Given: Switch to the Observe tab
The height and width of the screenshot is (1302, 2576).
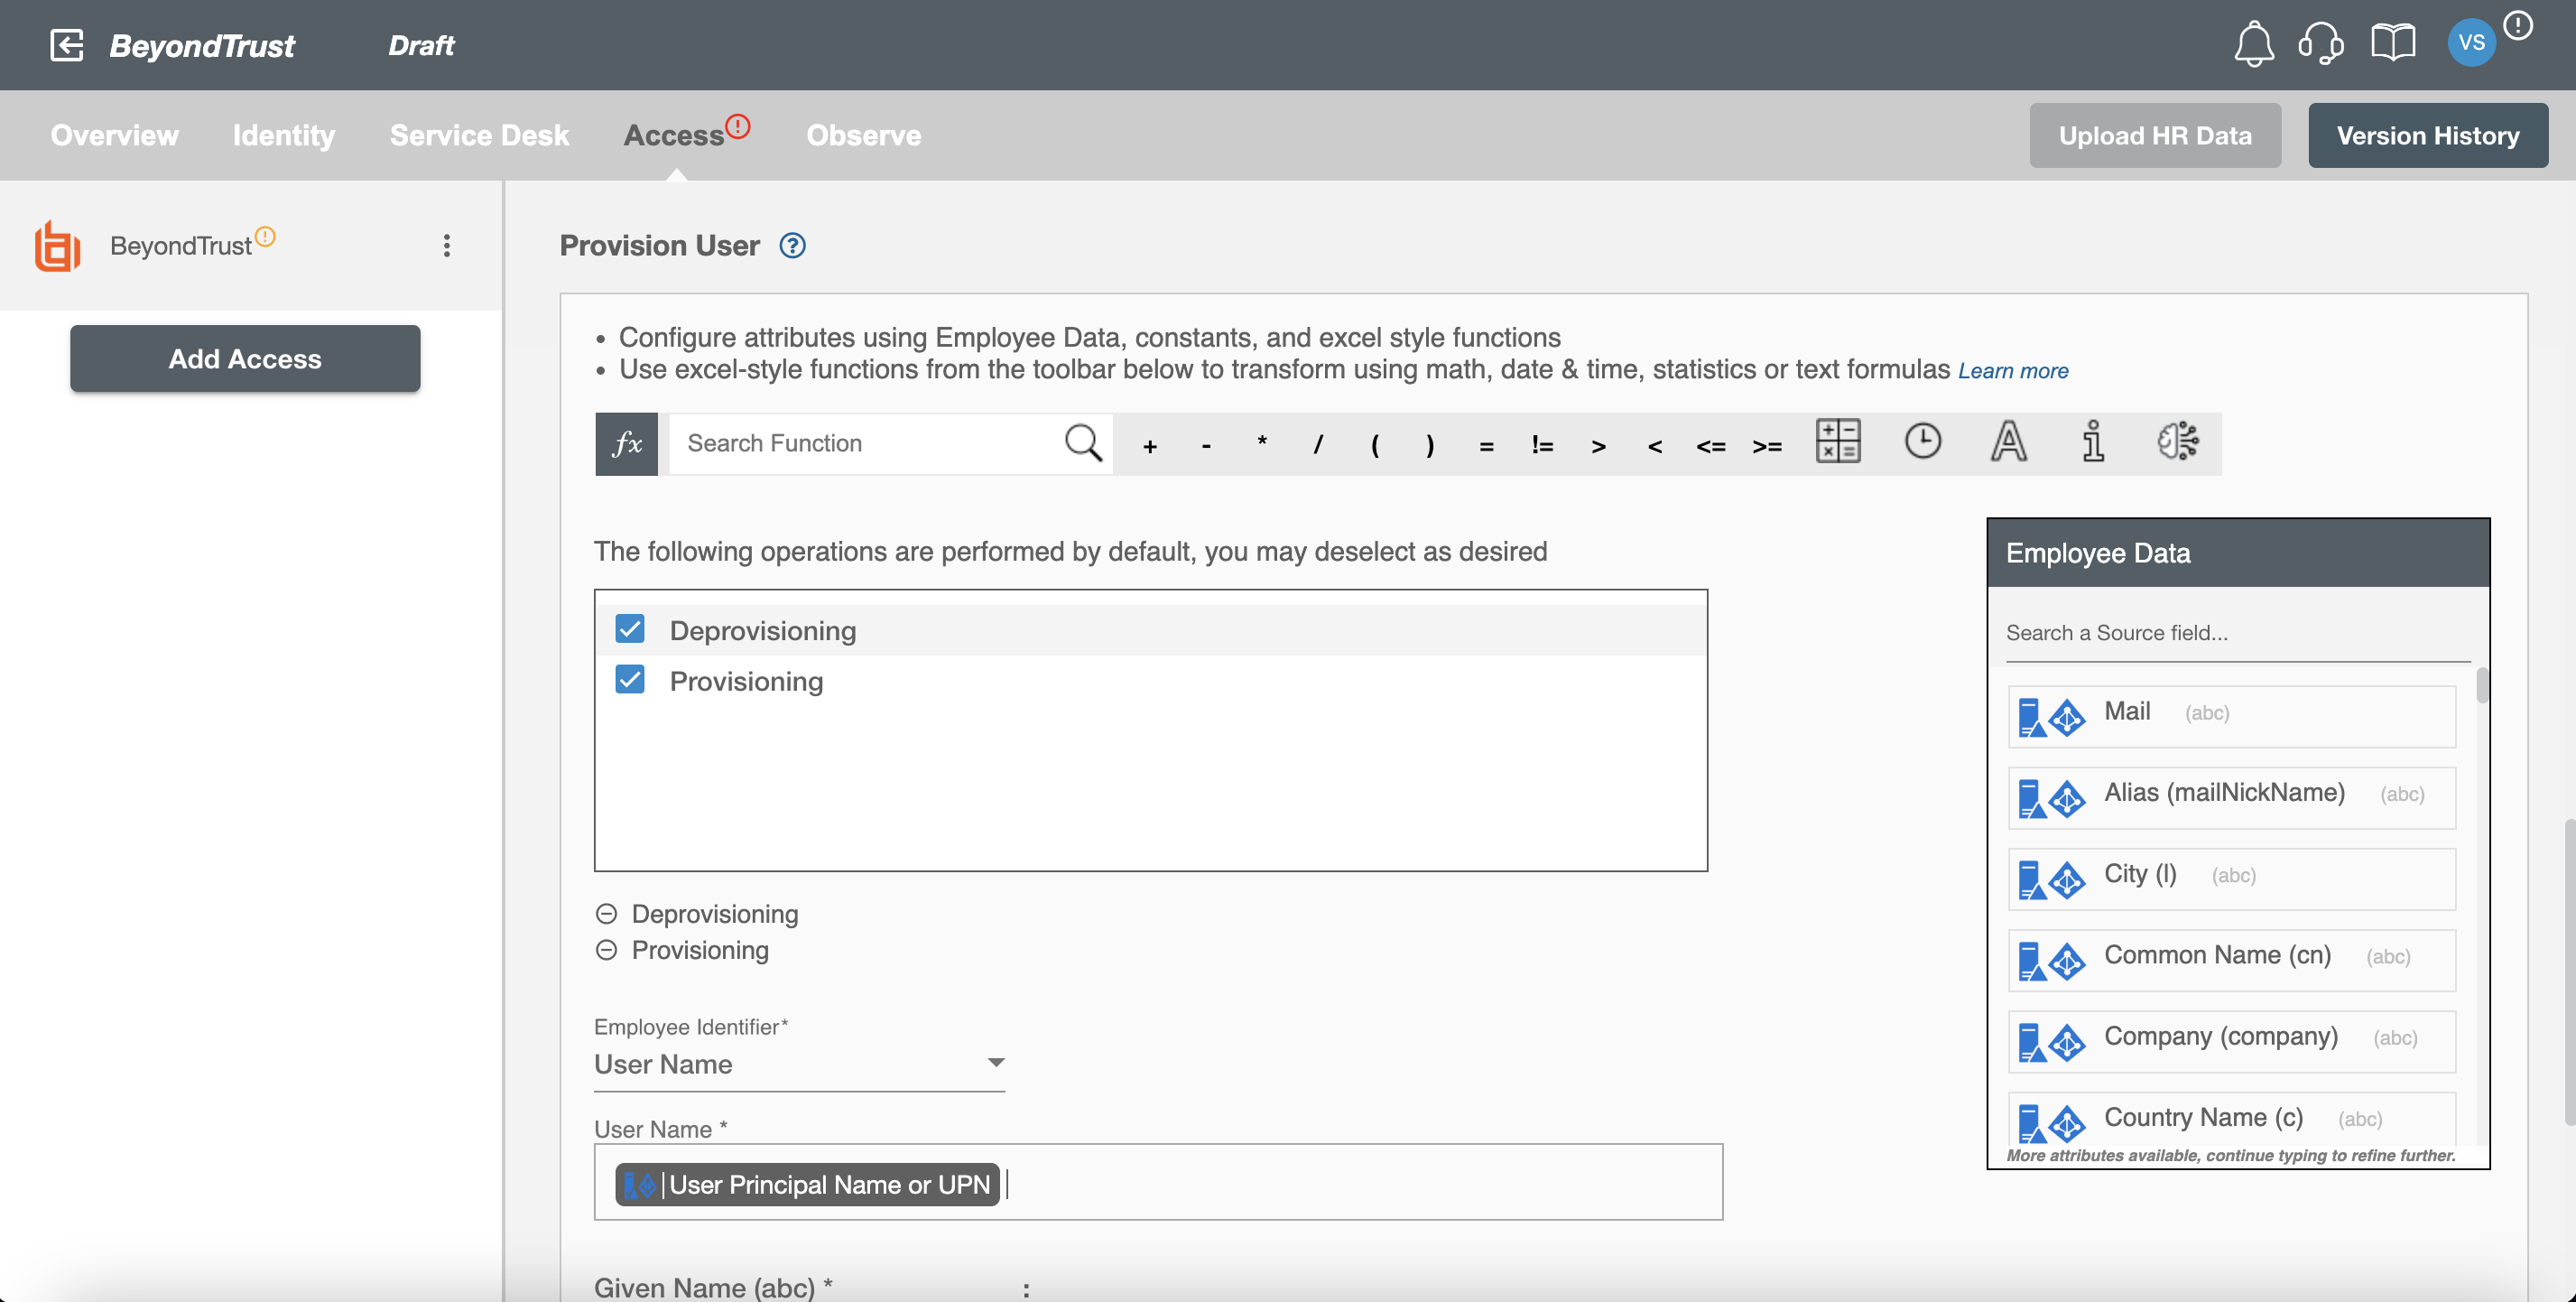Looking at the screenshot, I should tap(863, 135).
